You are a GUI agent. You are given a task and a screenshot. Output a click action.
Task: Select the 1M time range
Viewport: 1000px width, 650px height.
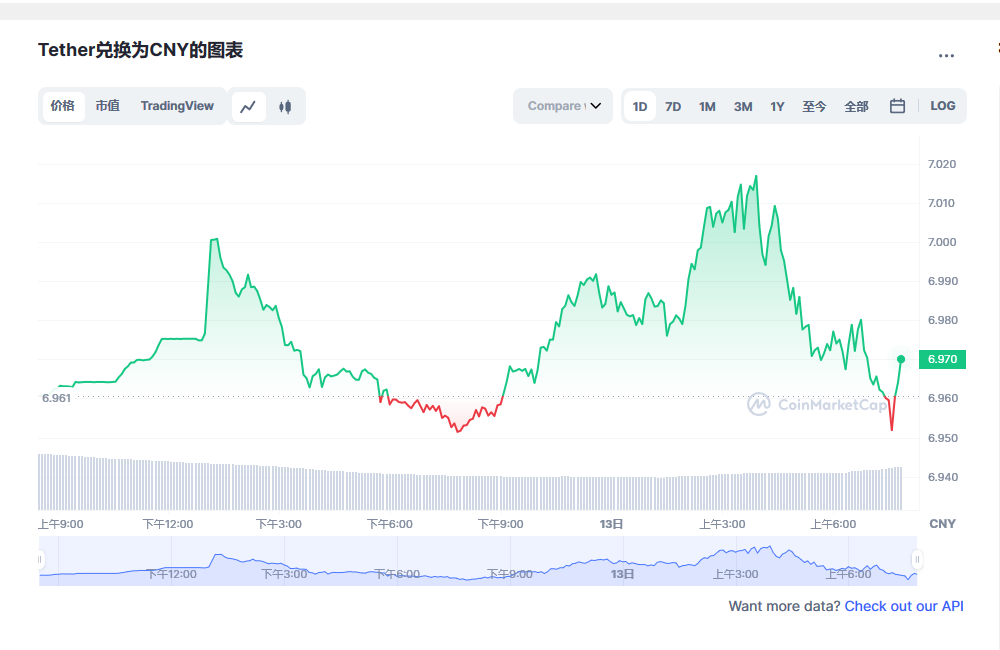coord(707,105)
